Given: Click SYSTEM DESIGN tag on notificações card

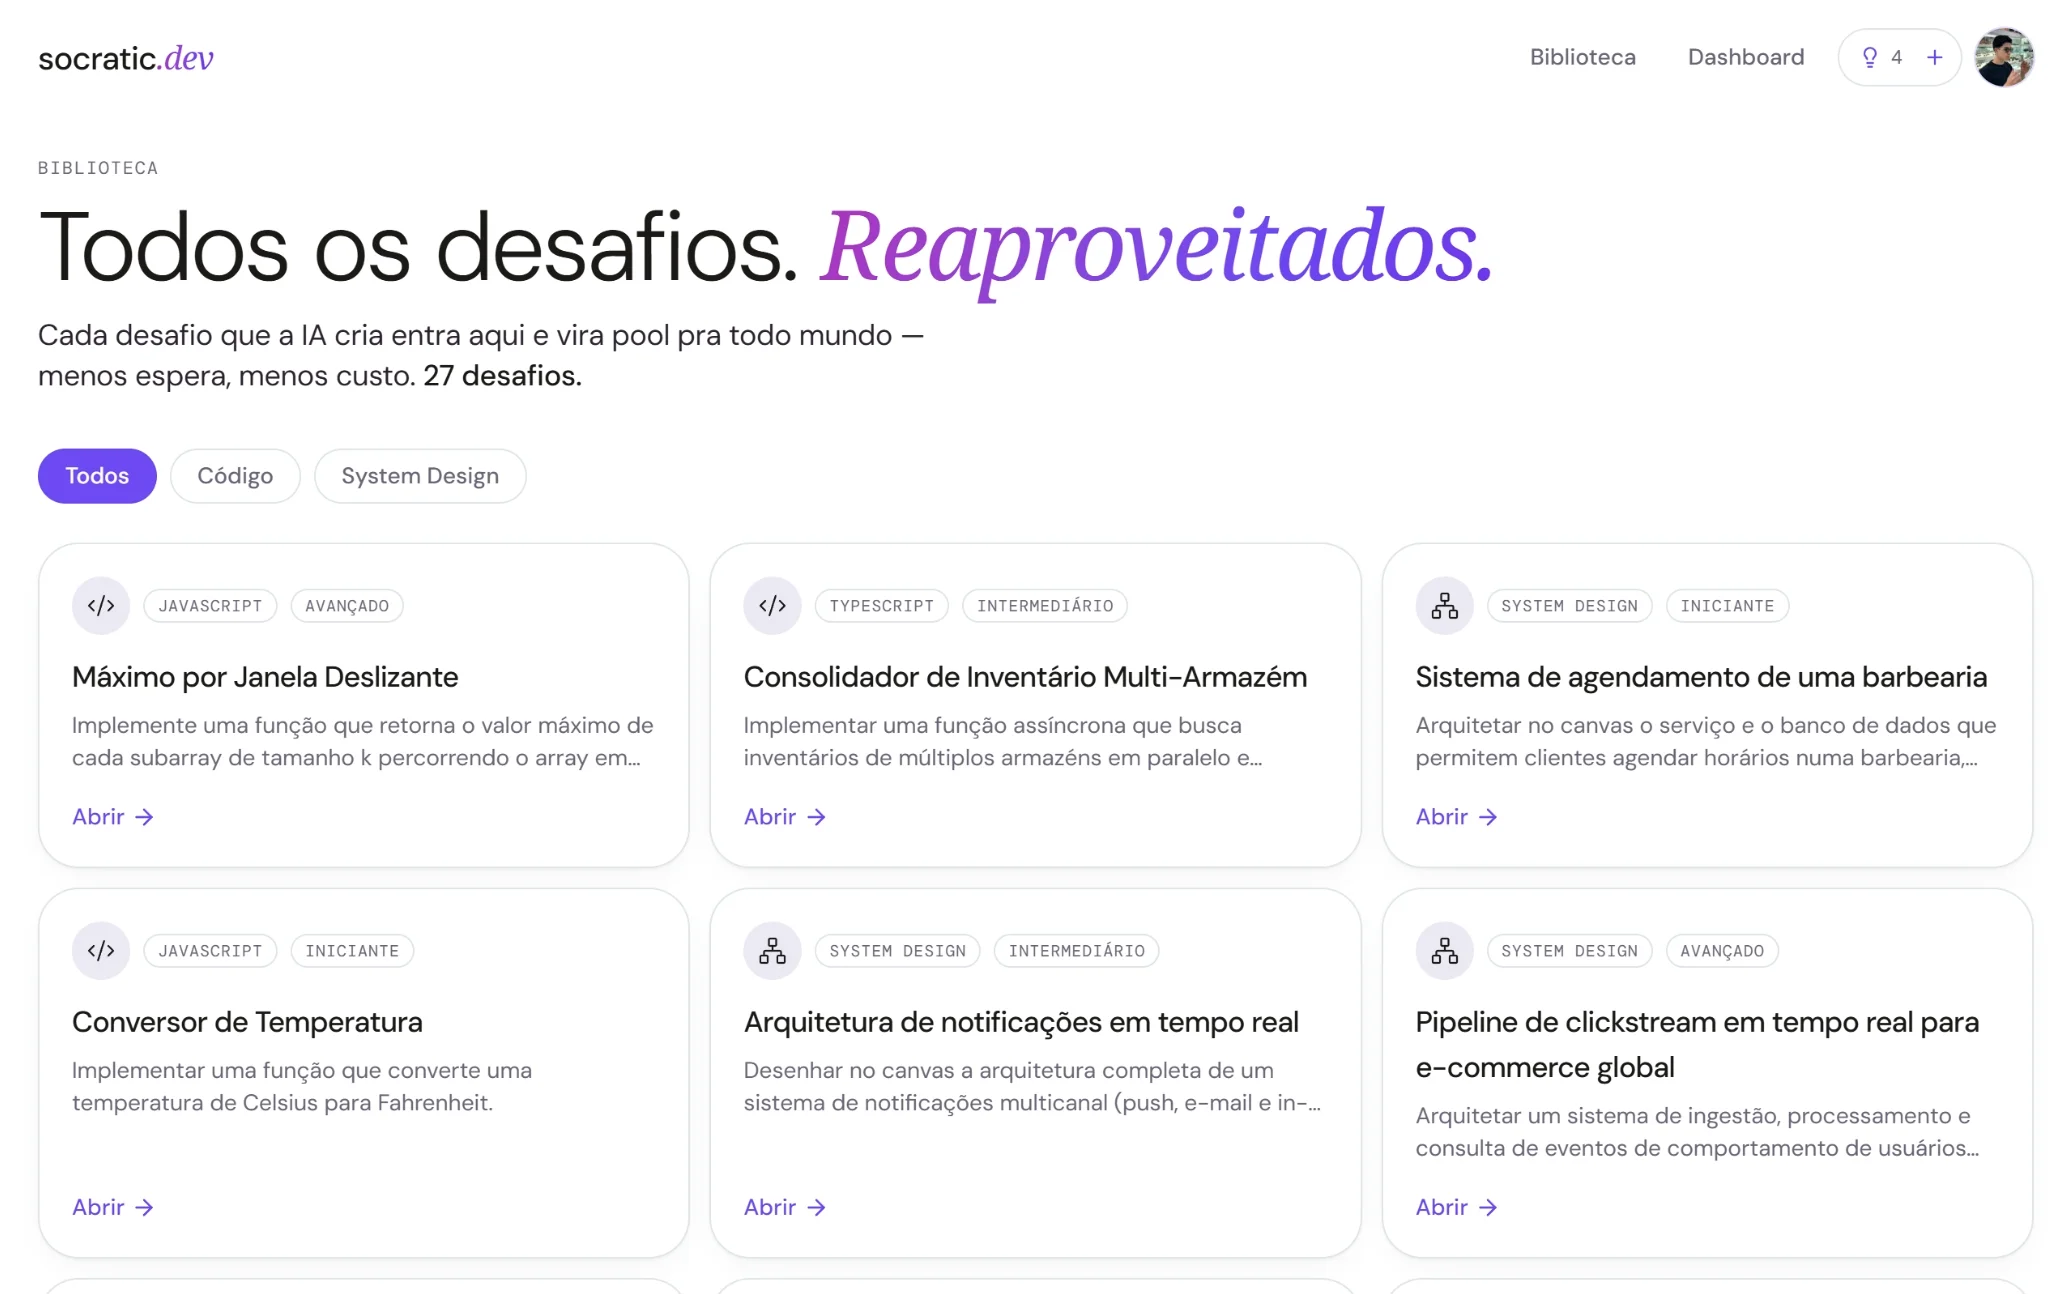Looking at the screenshot, I should point(897,951).
